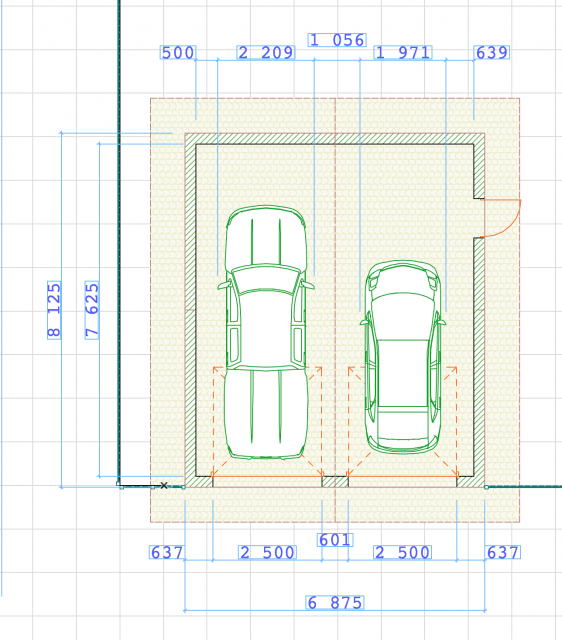Select the right 637 wall dimension

(503, 552)
